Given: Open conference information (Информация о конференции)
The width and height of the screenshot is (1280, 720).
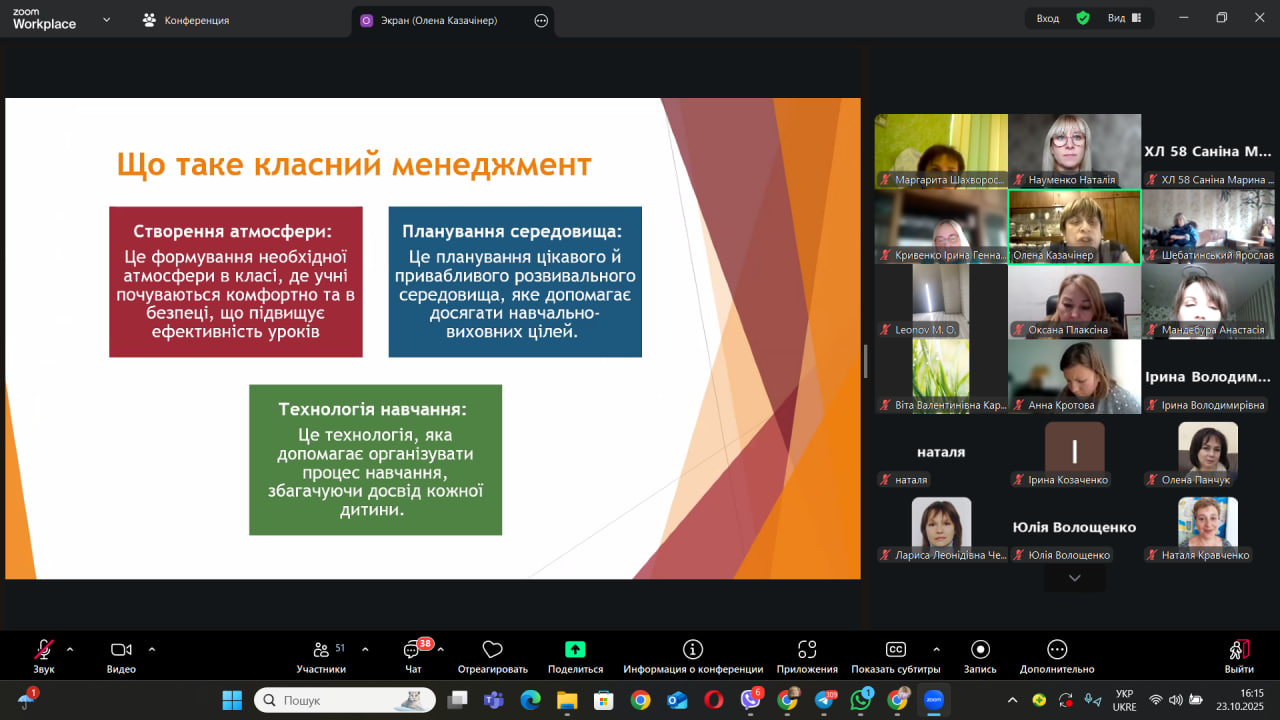Looking at the screenshot, I should tap(692, 656).
